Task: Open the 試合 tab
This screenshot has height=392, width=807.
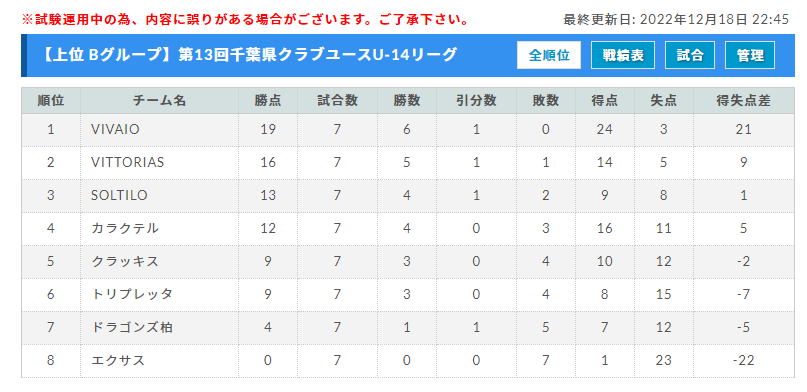Action: 690,55
